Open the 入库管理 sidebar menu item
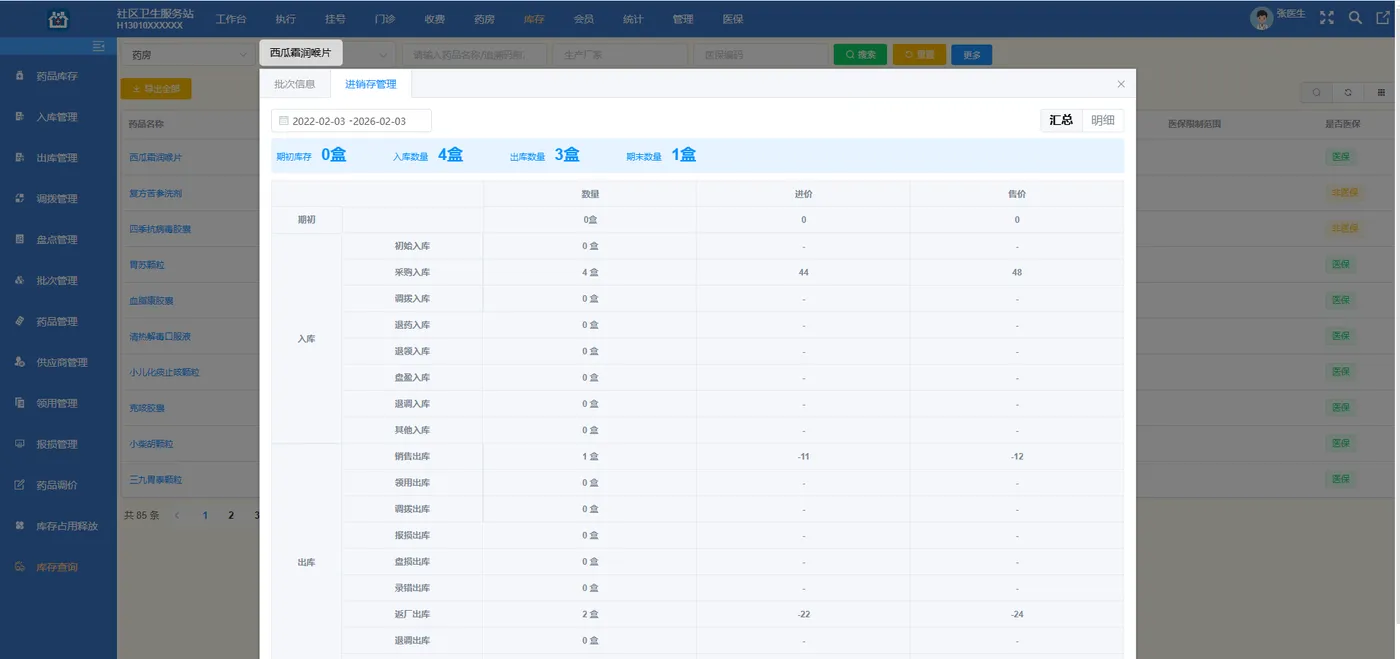The height and width of the screenshot is (659, 1400). pos(58,117)
